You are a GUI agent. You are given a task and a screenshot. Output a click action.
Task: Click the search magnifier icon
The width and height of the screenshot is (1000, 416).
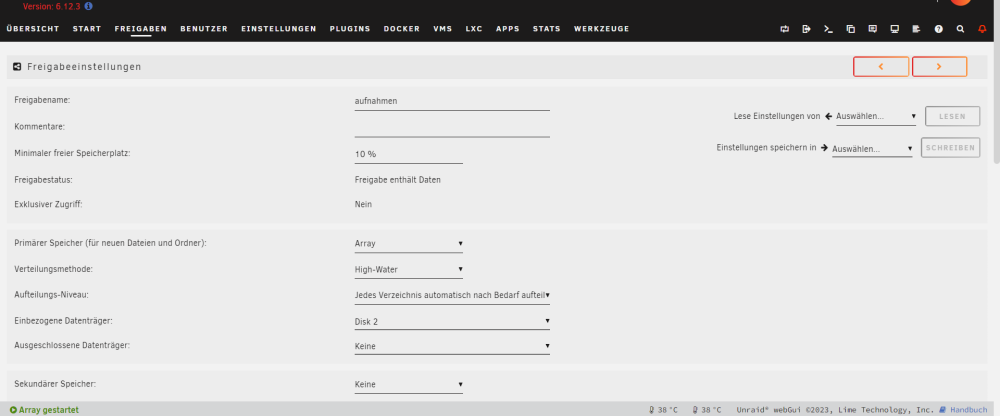click(x=960, y=29)
